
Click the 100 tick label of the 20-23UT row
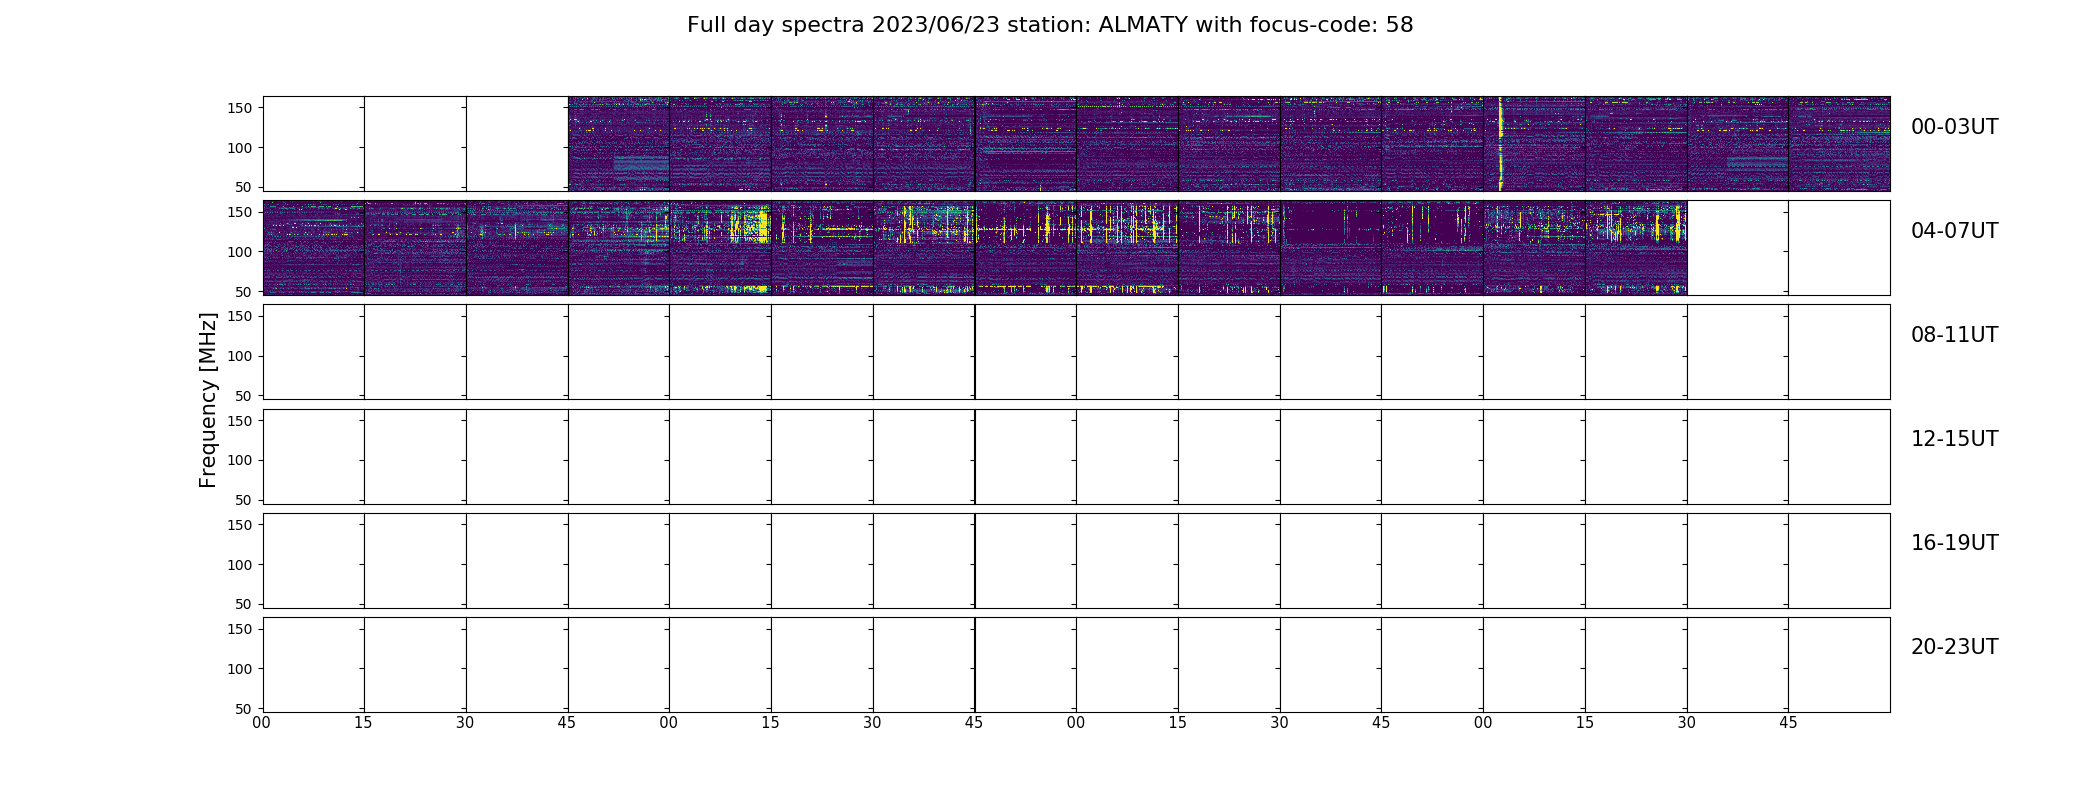tap(240, 669)
